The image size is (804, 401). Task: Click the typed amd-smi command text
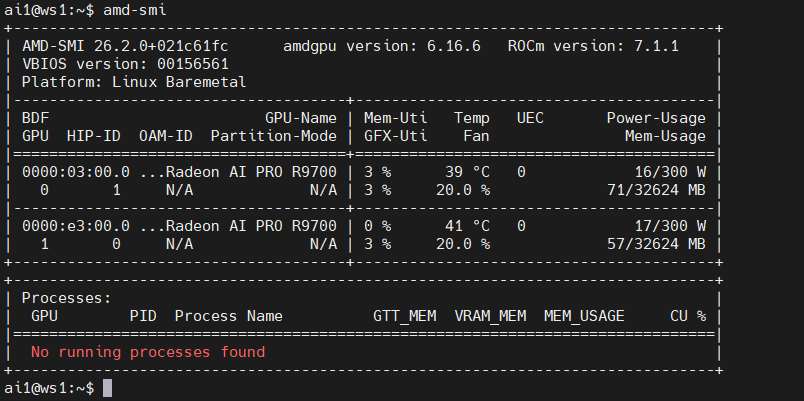[x=135, y=9]
